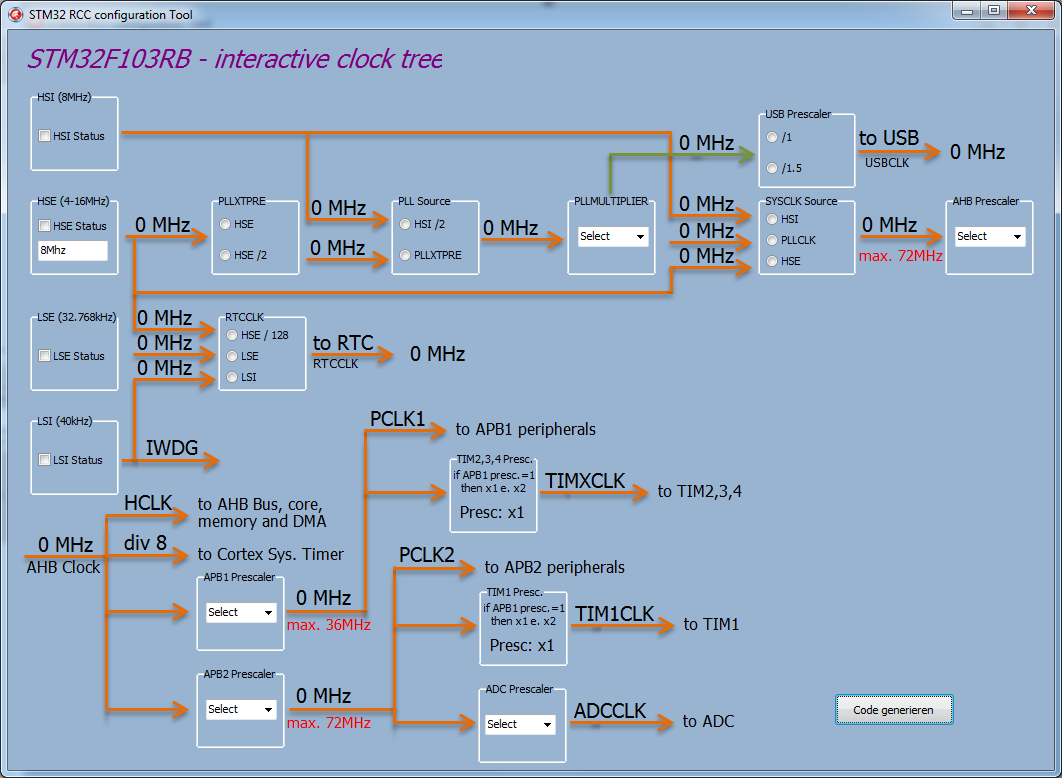Image resolution: width=1062 pixels, height=778 pixels.
Task: Open the AHB Prescaler dropdown
Action: [x=989, y=236]
